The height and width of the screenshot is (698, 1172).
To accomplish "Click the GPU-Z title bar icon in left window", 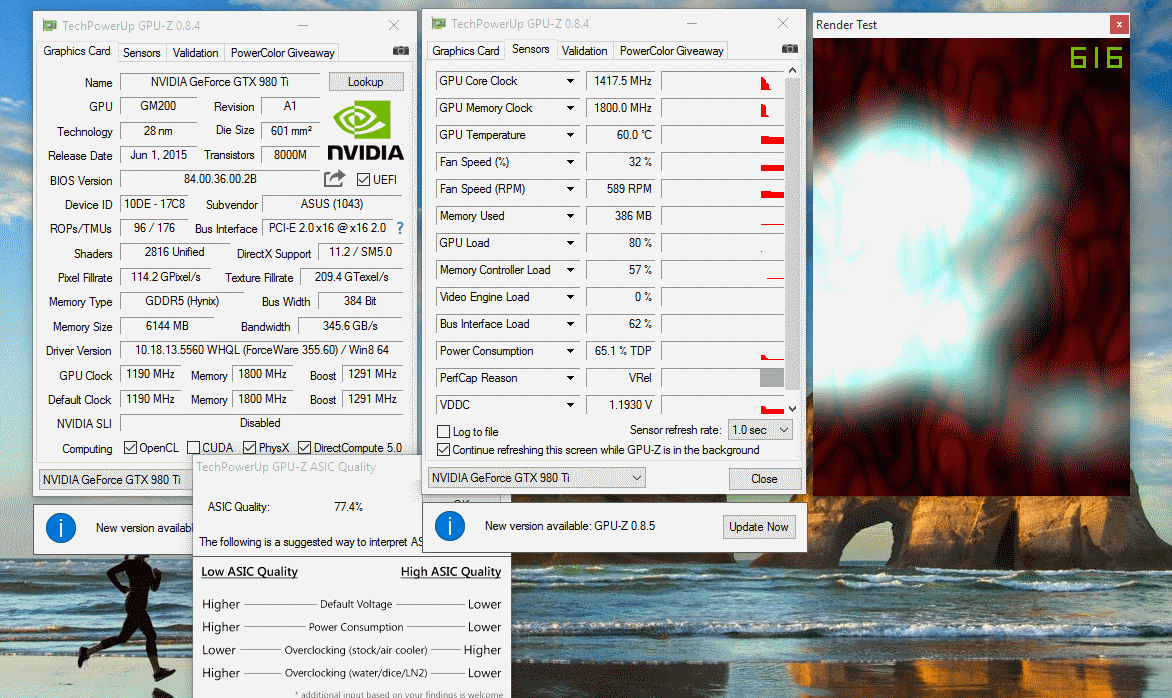I will [x=49, y=25].
